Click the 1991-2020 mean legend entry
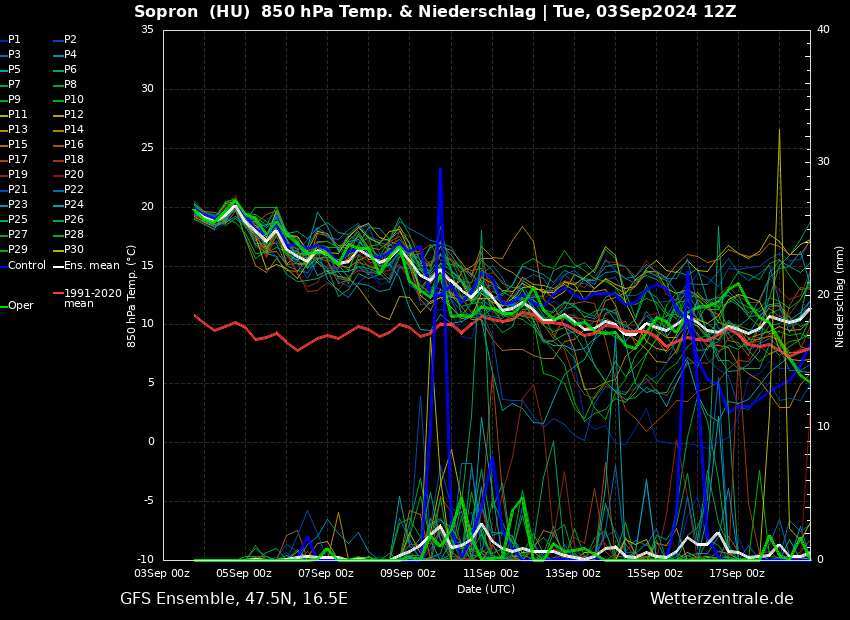The image size is (850, 620). point(92,298)
